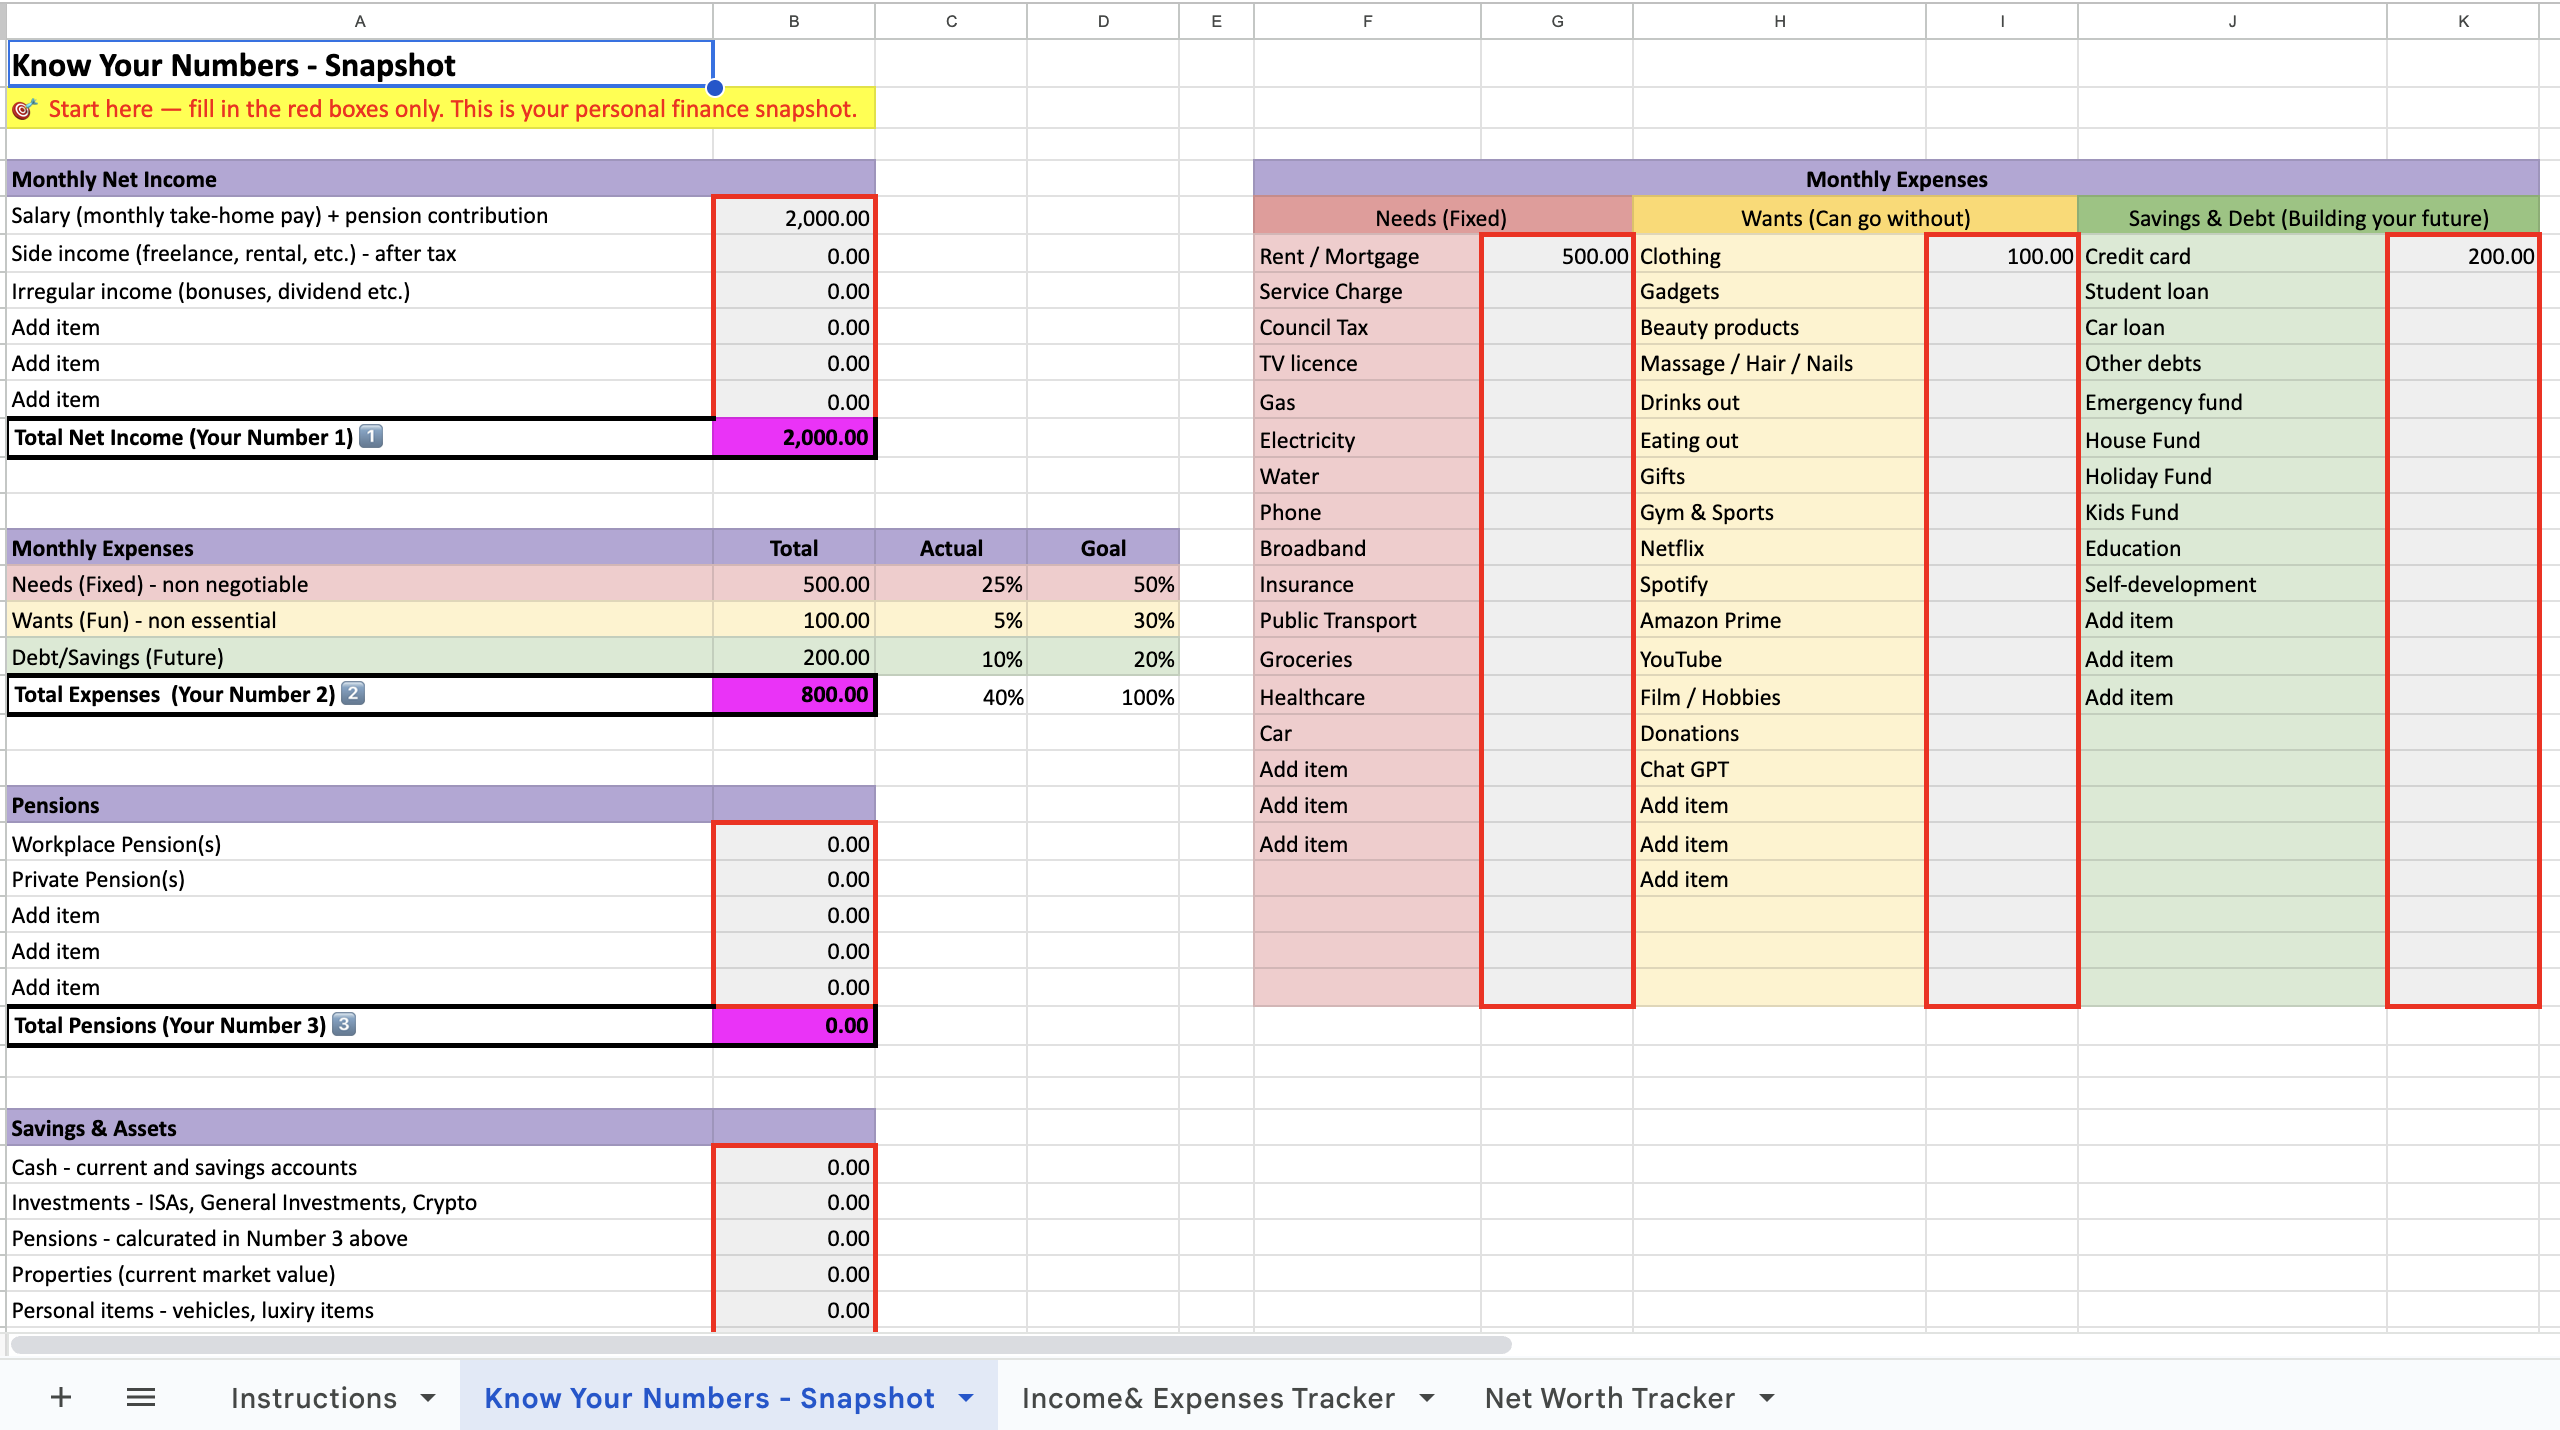The height and width of the screenshot is (1430, 2560).
Task: Expand the Know Your Numbers tab menu arrow
Action: 966,1397
